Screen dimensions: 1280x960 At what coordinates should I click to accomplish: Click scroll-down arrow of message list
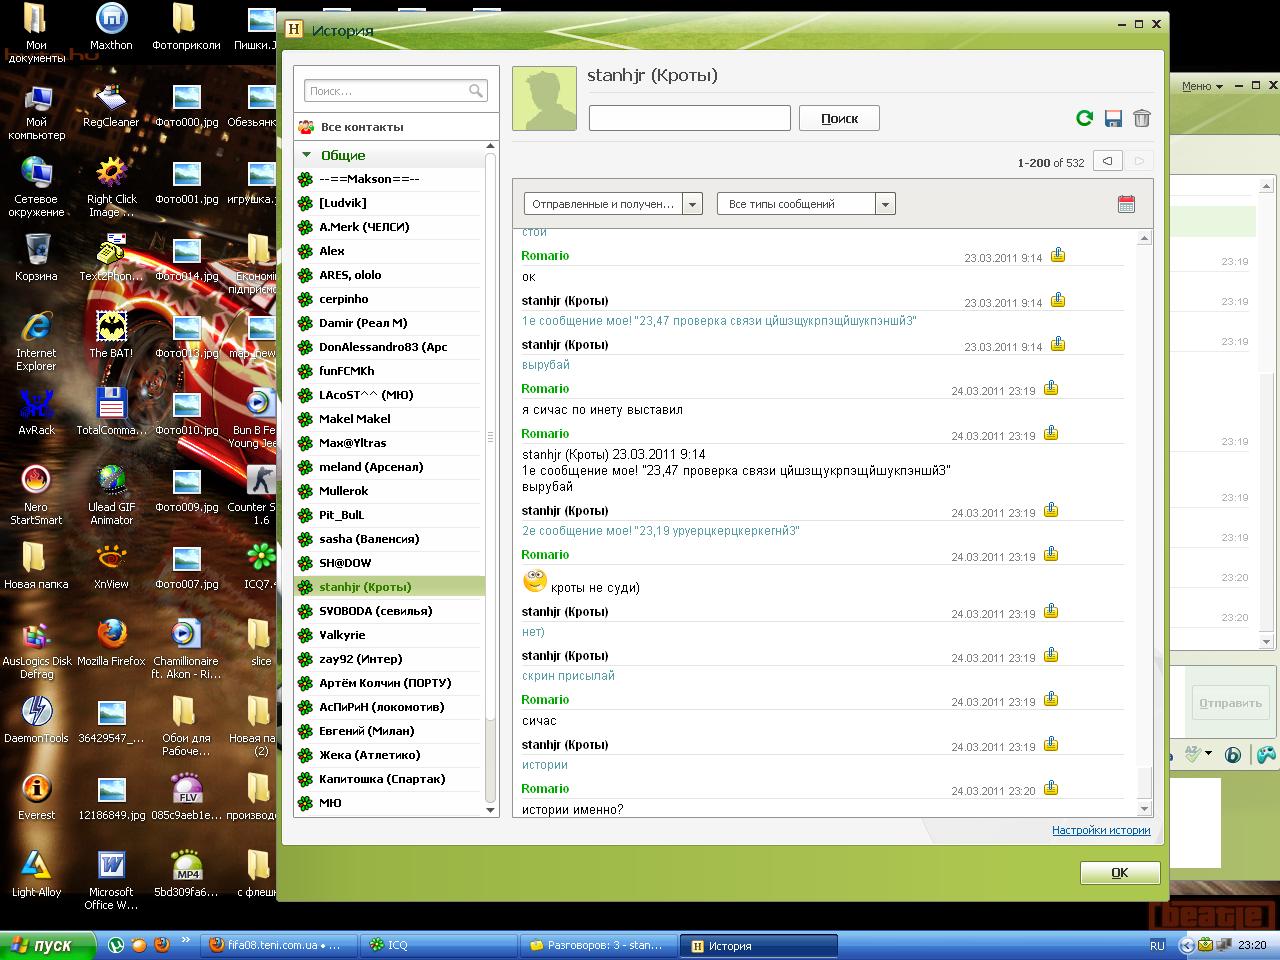click(1145, 808)
